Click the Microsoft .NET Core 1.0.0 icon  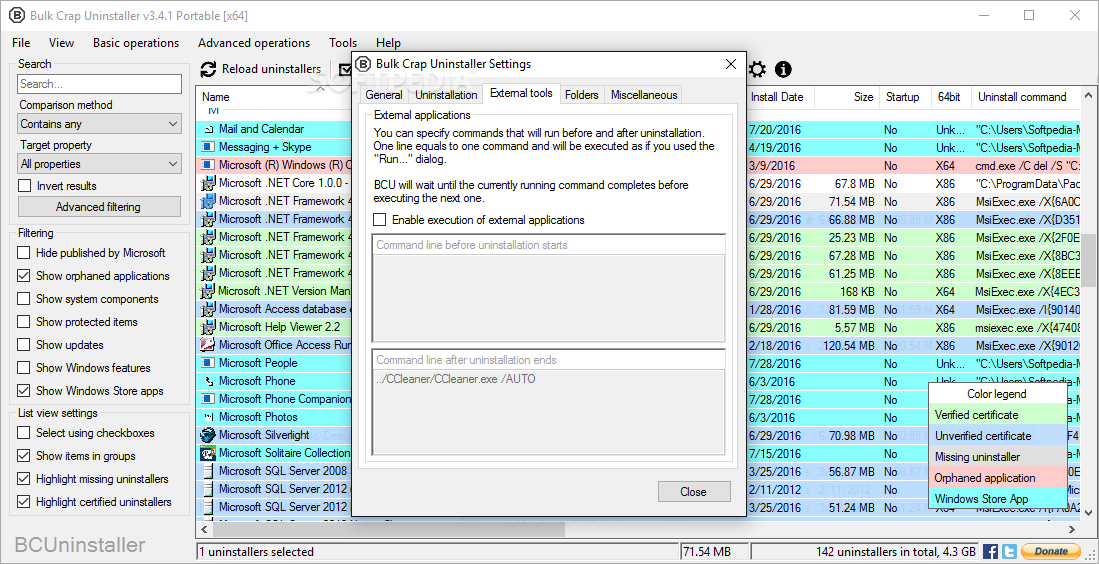click(207, 183)
